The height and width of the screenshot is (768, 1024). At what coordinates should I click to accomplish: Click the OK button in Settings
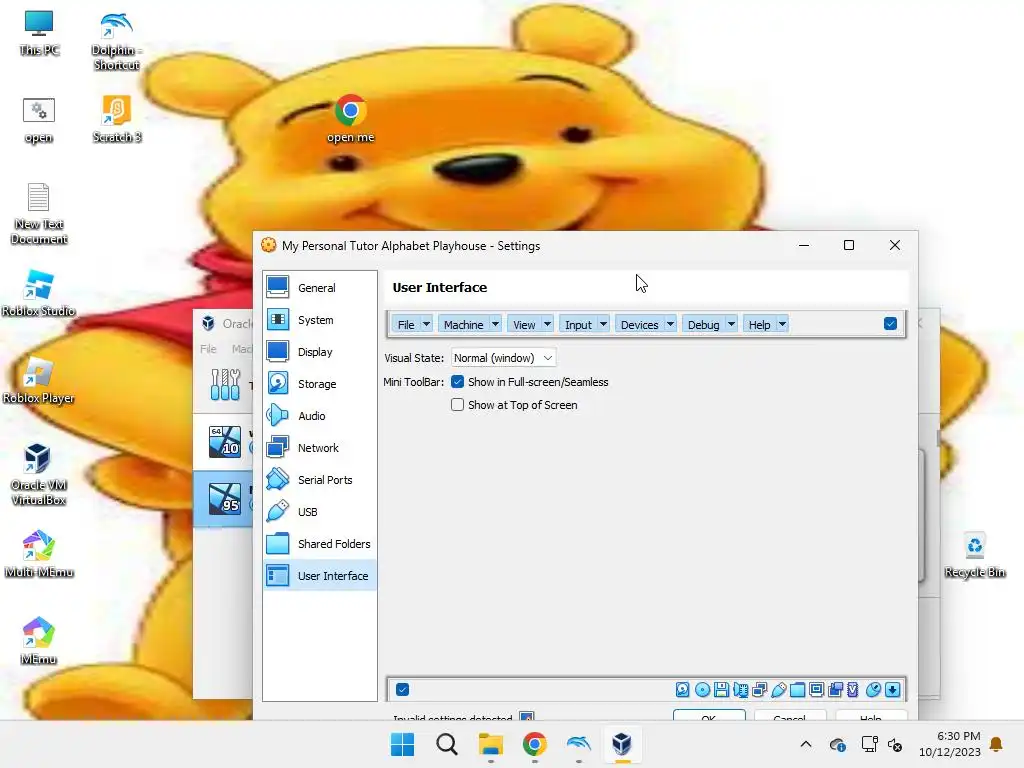[x=709, y=715]
